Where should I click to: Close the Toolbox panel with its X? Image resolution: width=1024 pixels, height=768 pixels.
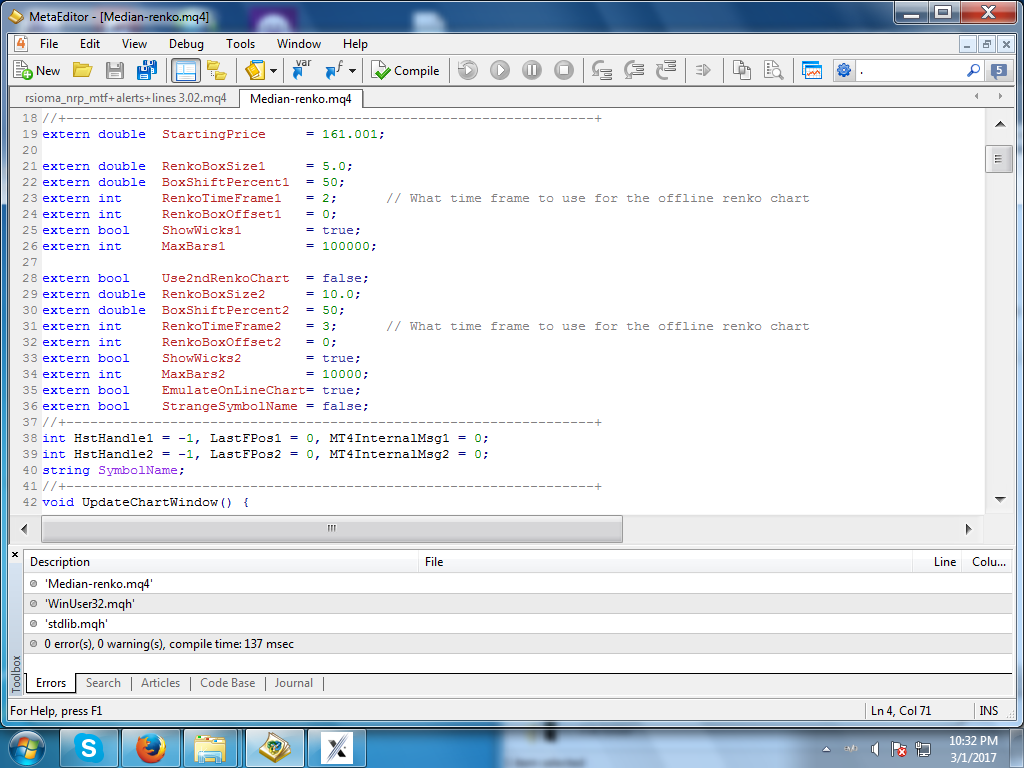tap(15, 554)
